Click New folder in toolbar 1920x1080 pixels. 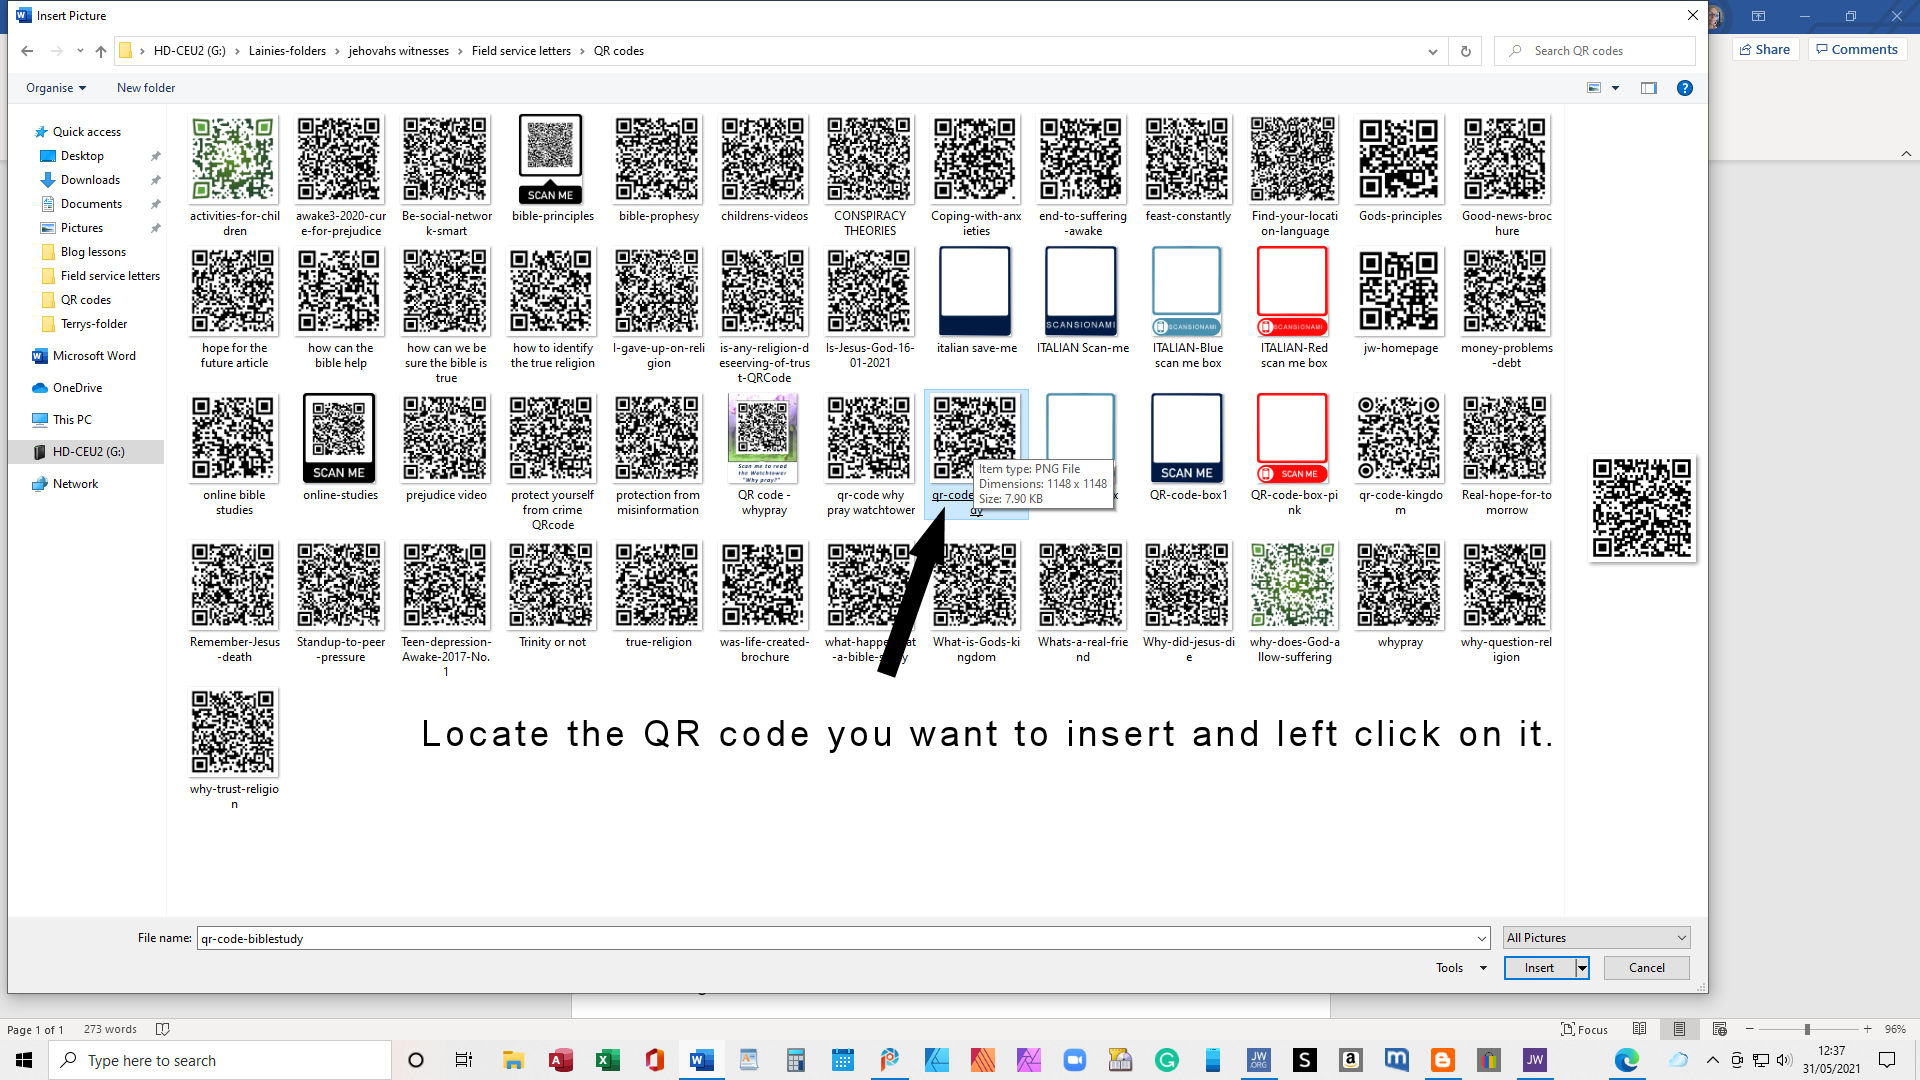point(146,88)
